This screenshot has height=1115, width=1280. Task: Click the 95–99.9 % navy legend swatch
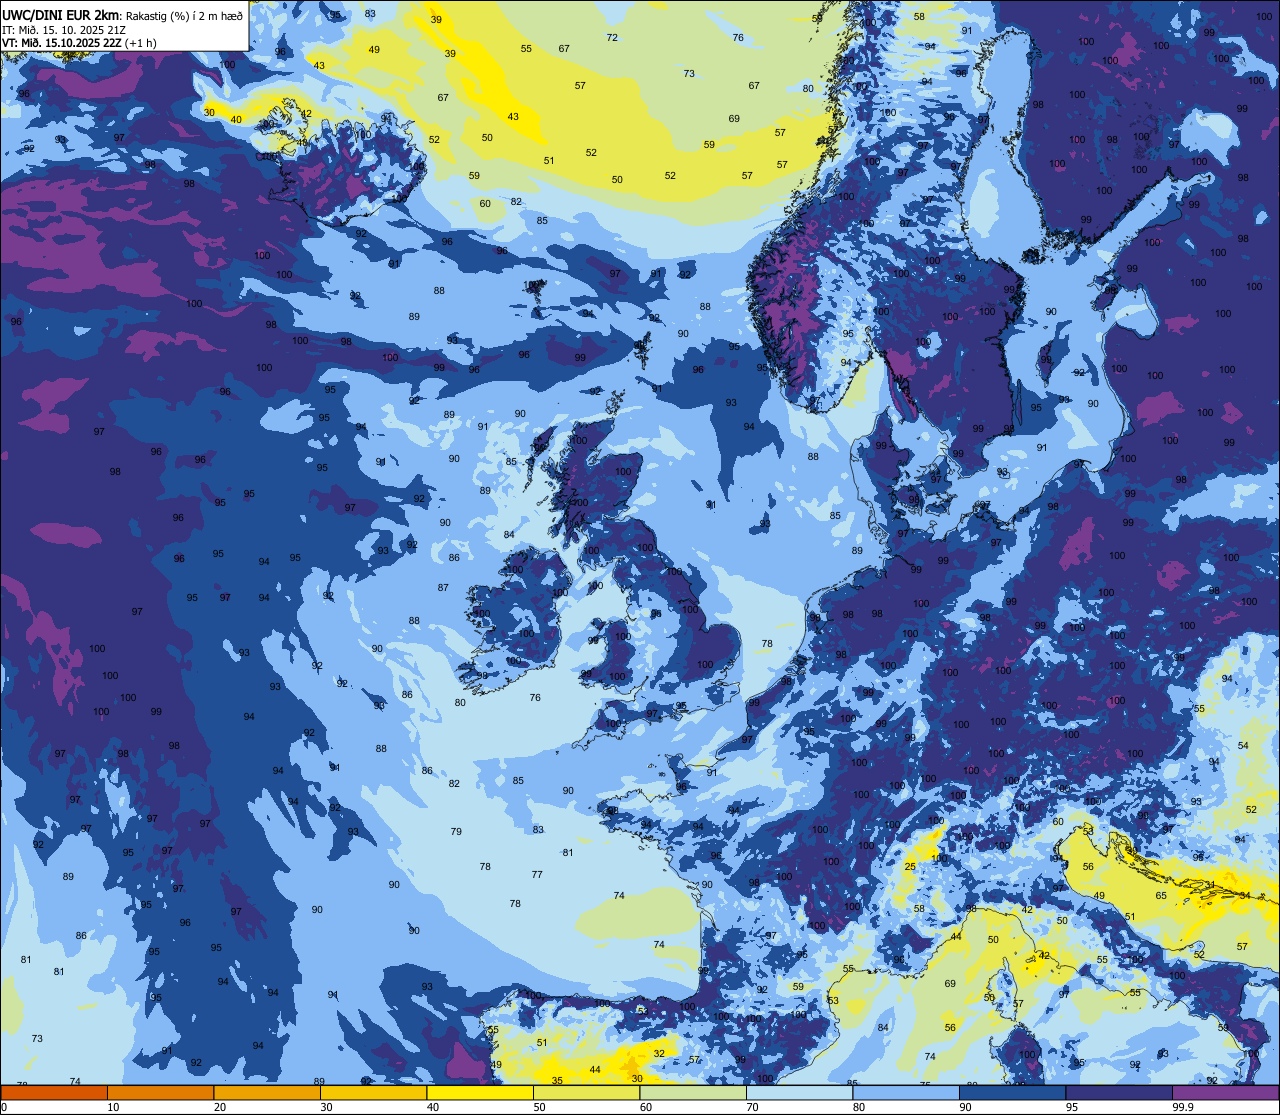(1119, 1092)
